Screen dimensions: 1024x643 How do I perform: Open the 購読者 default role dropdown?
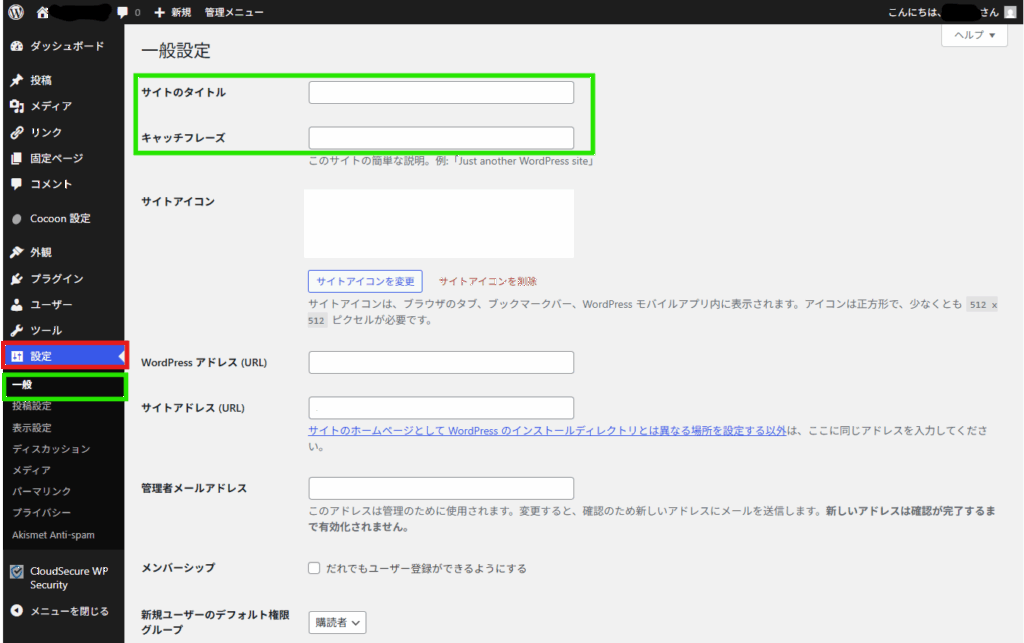click(337, 623)
